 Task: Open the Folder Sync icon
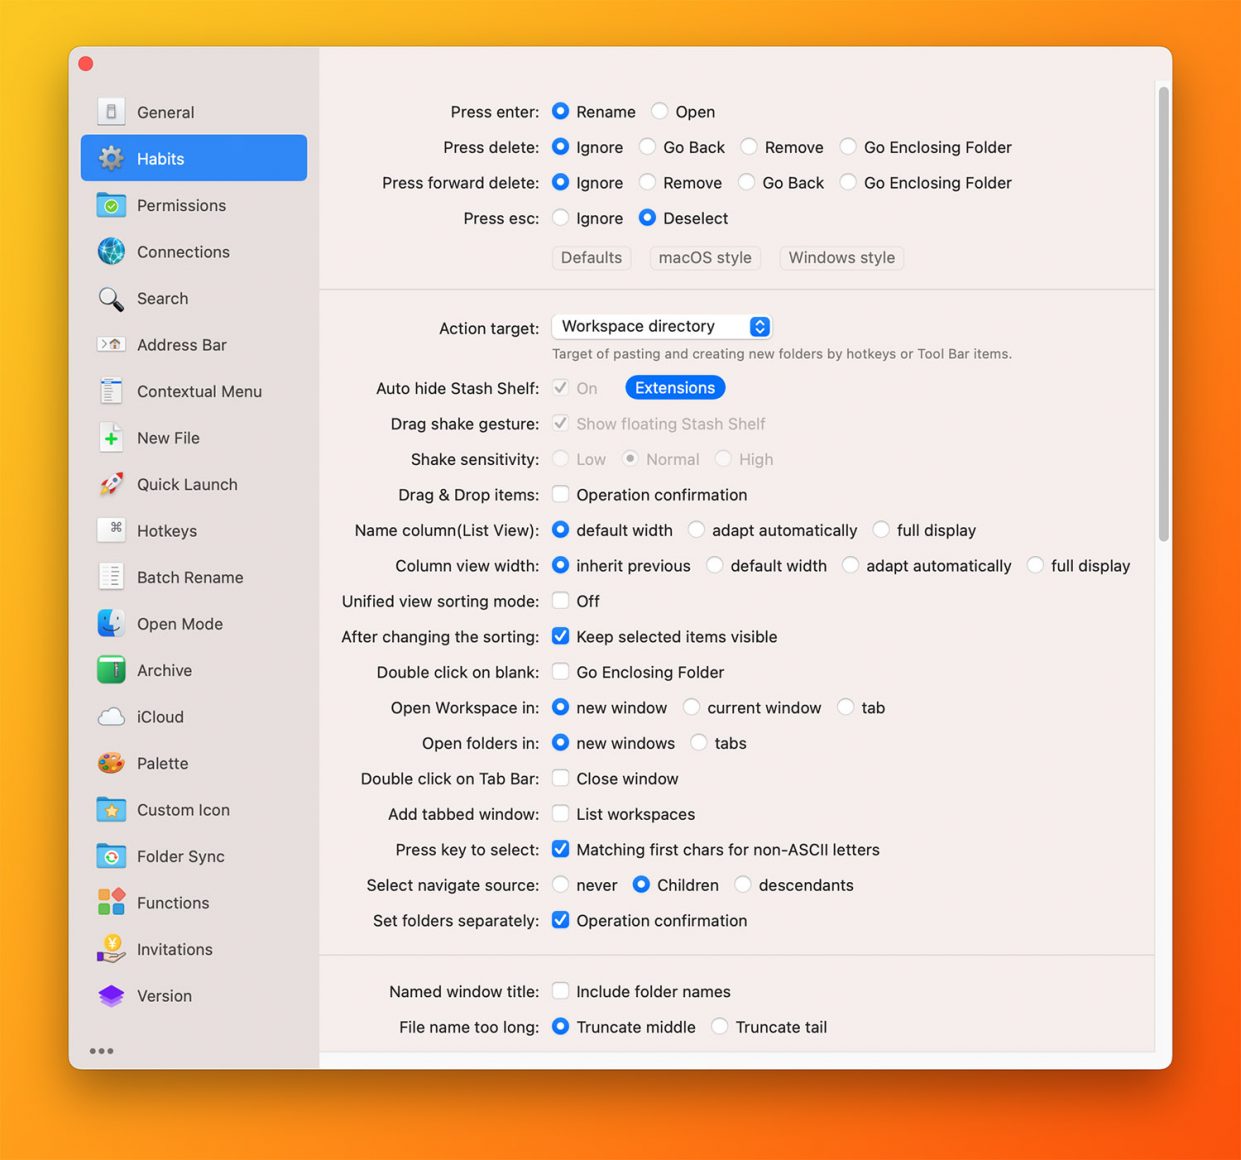pos(111,856)
